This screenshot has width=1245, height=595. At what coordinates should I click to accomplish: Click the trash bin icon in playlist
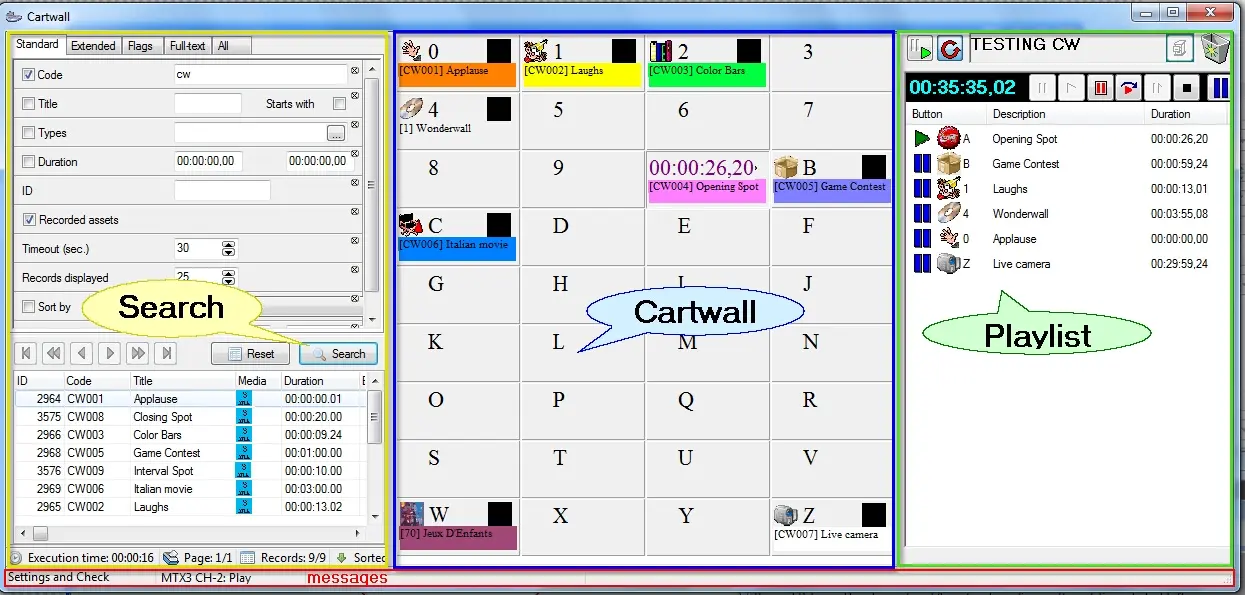pyautogui.click(x=1216, y=48)
